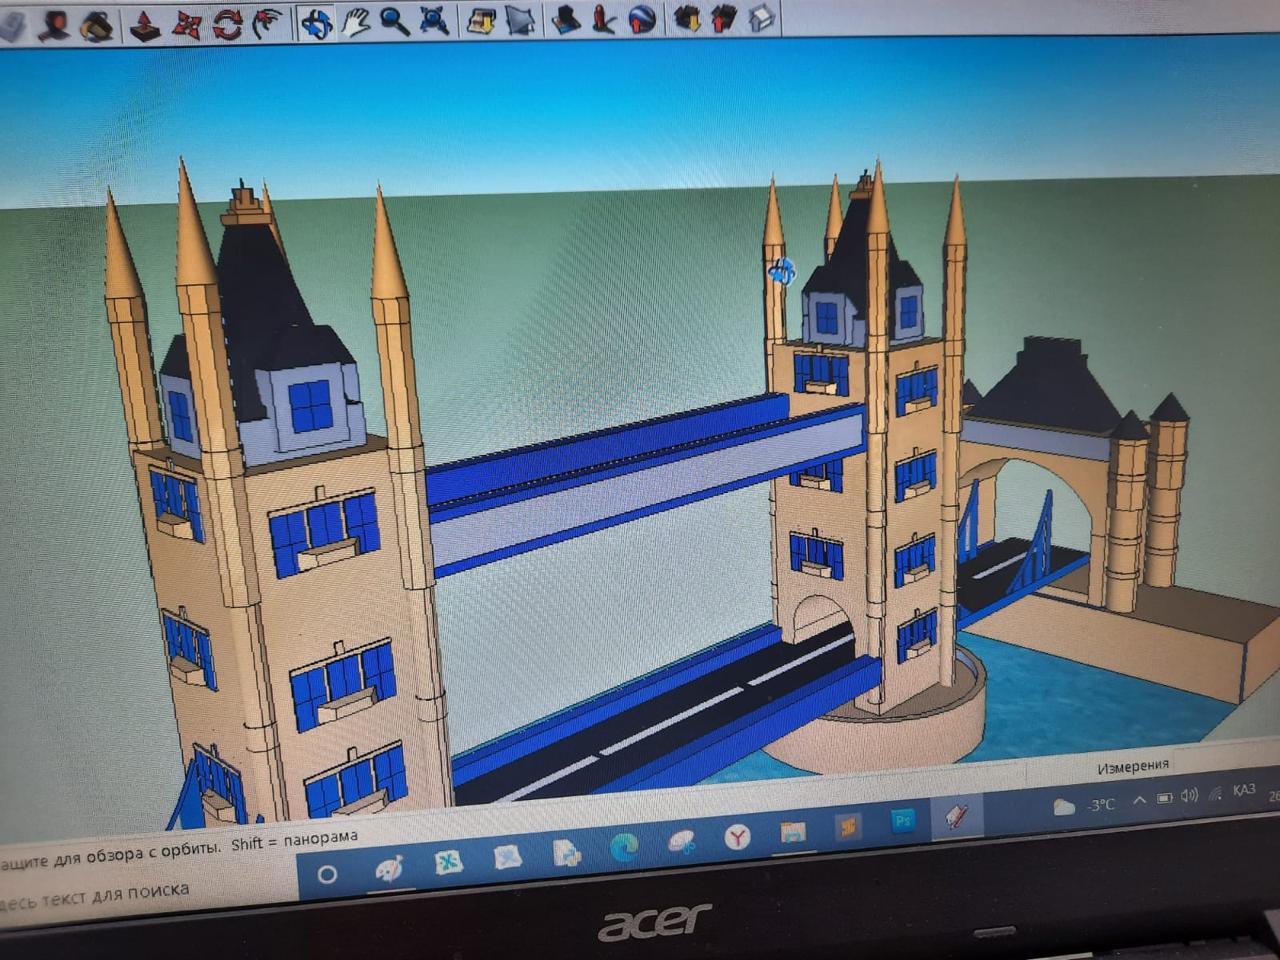
Task: Open Yandex Browser from the taskbar
Action: click(x=737, y=836)
